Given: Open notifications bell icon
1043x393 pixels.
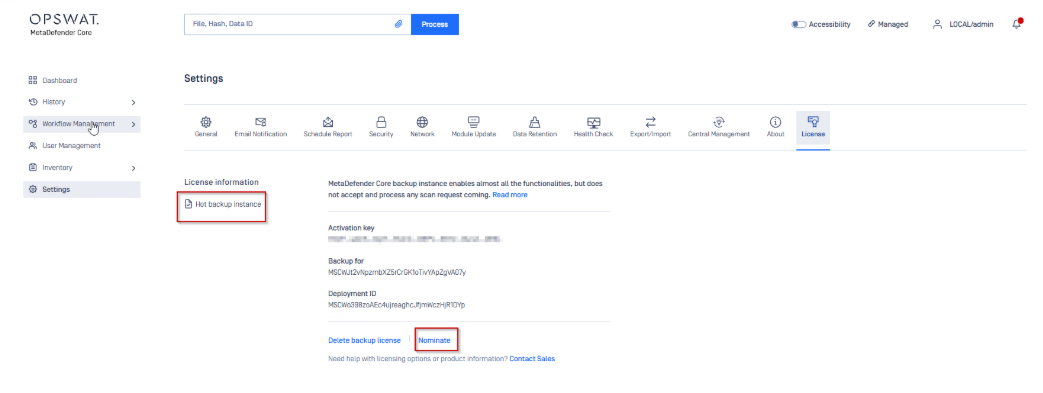Looking at the screenshot, I should (1016, 24).
